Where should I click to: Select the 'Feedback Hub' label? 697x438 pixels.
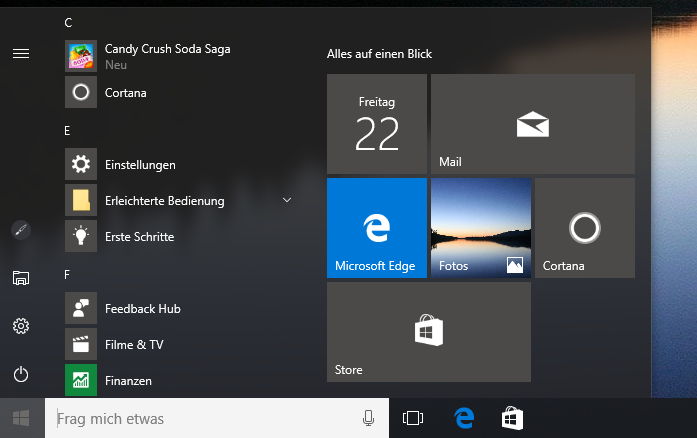[x=143, y=309]
